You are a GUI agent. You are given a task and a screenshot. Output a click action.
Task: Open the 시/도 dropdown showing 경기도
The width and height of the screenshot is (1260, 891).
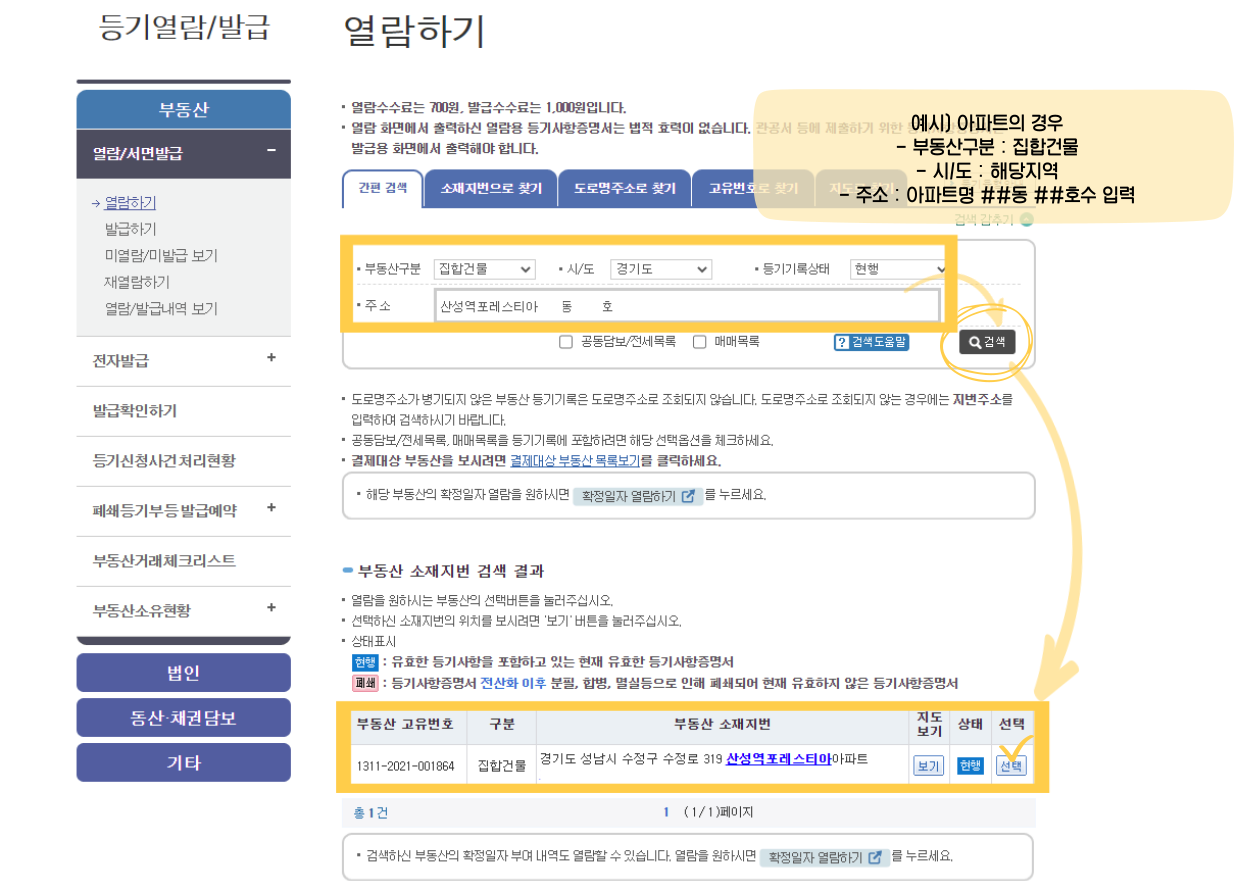tap(660, 269)
